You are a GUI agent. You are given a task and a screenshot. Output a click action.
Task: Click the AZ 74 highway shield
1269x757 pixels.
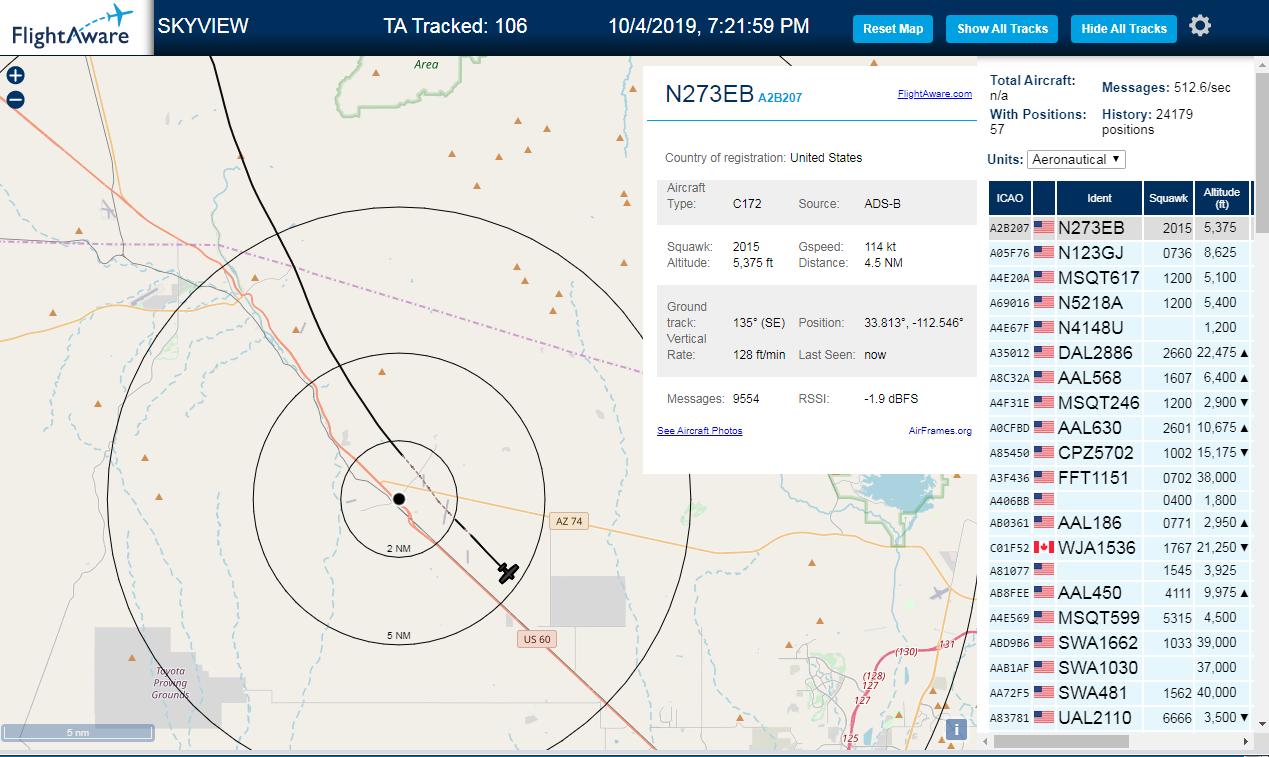(567, 521)
